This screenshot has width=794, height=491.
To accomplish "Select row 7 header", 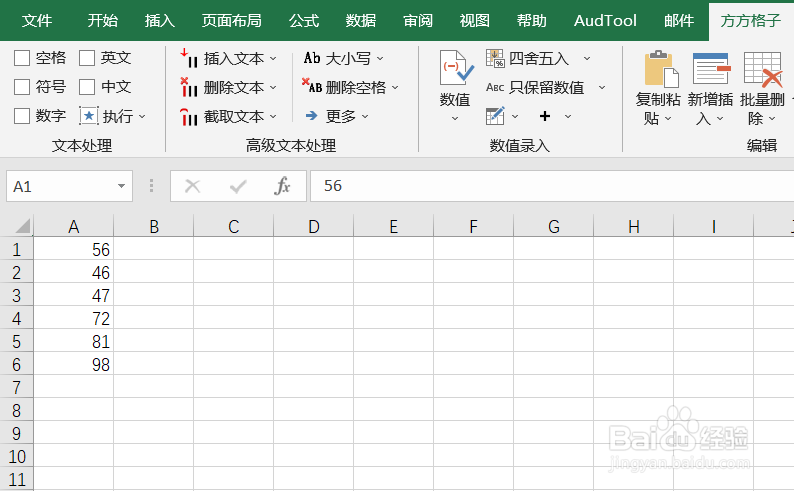I will 16,387.
